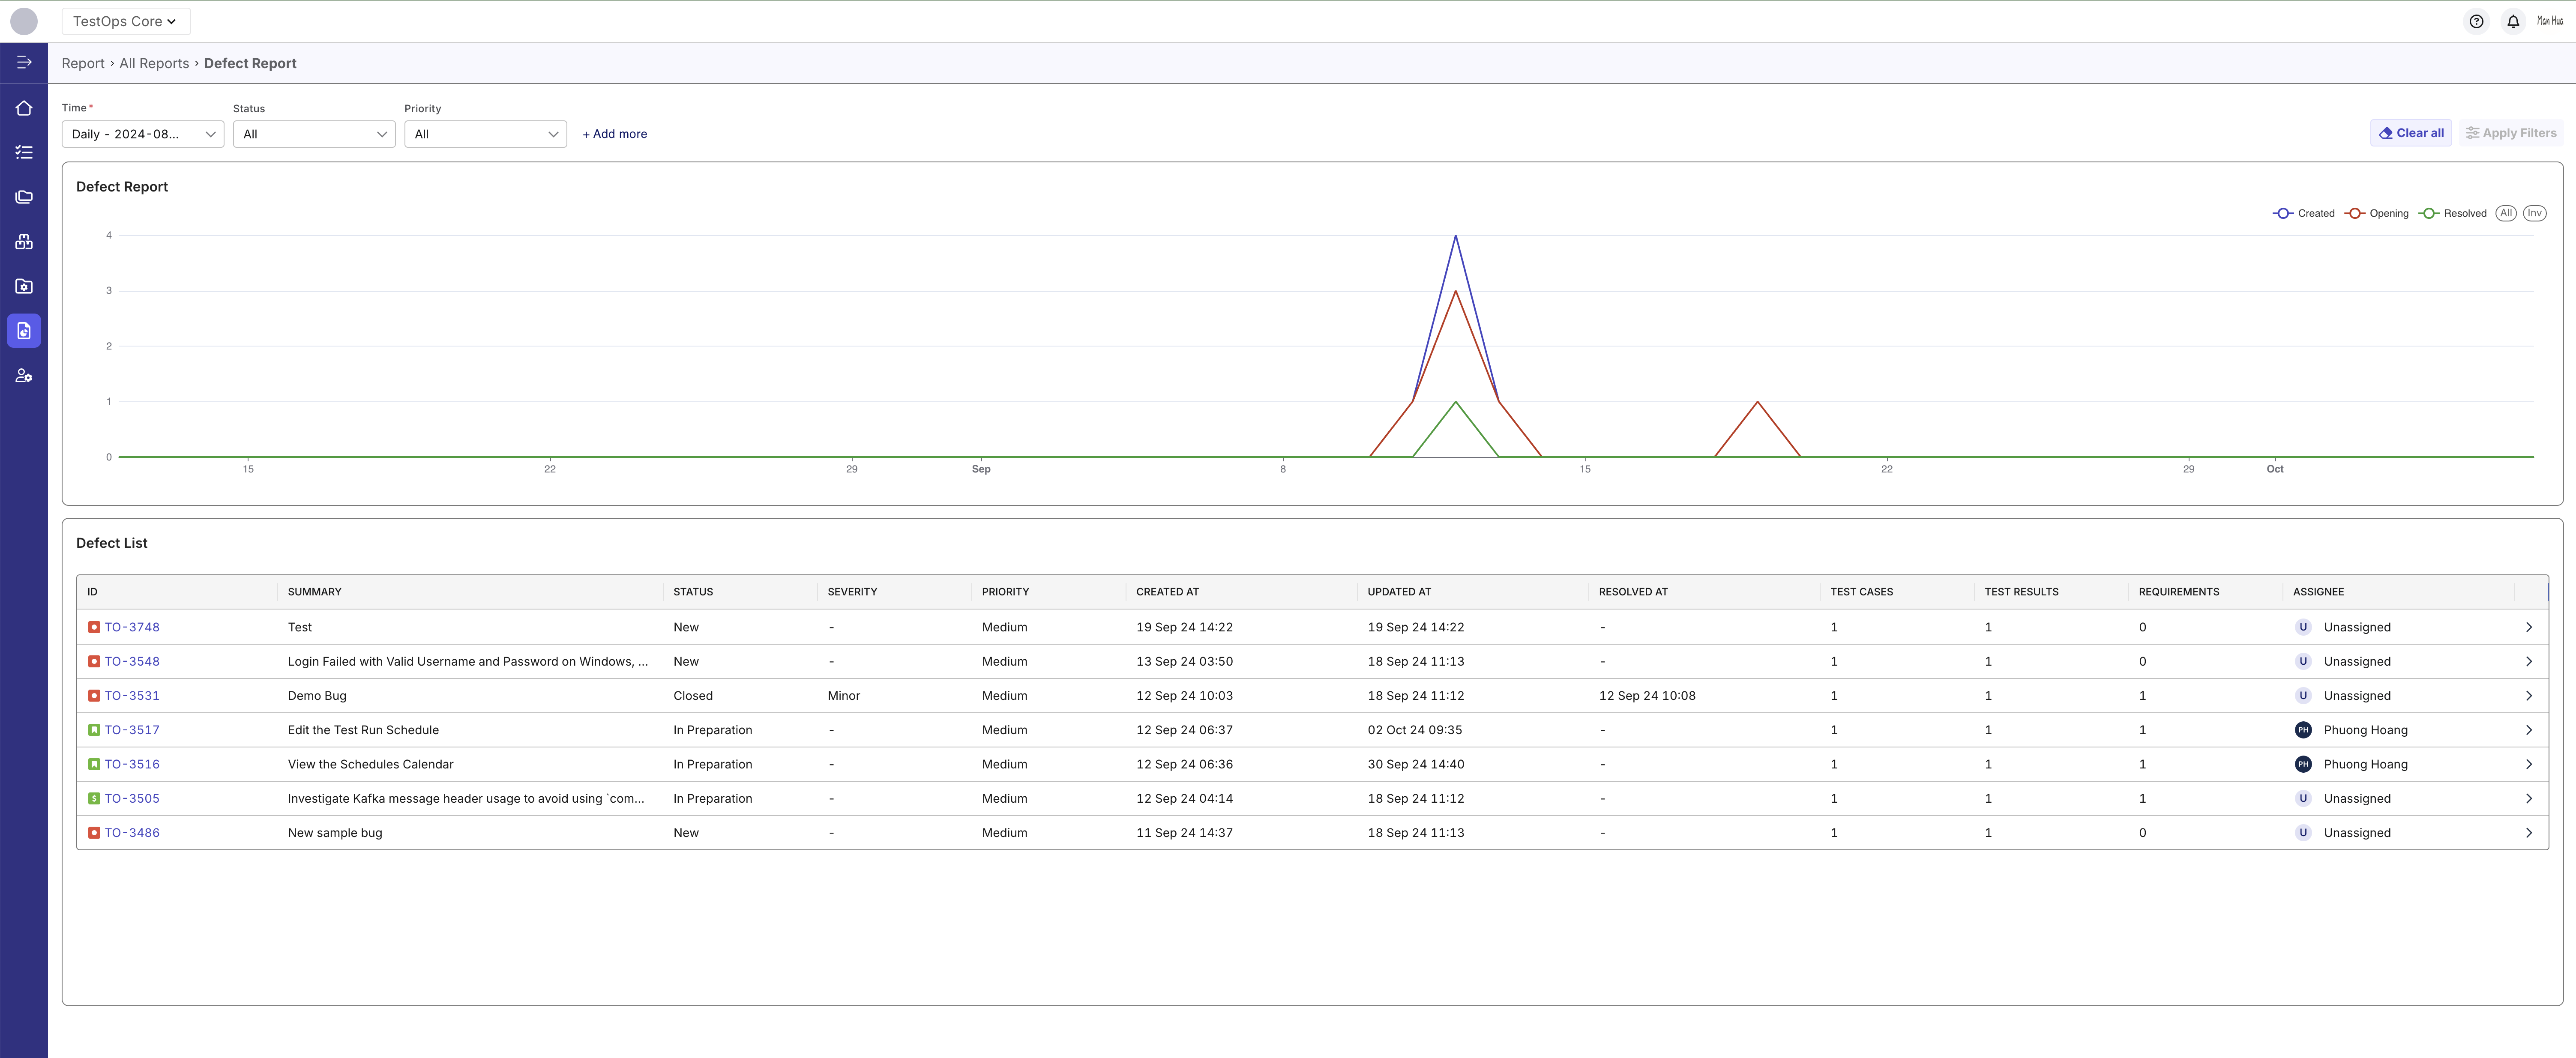
Task: Open defect TO-3505 link
Action: 132,798
